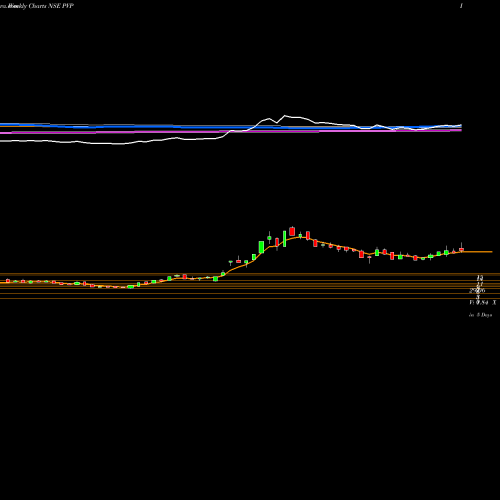This screenshot has width=500, height=500.
Task: Click the magenta moving-average line
Action: point(231,131)
